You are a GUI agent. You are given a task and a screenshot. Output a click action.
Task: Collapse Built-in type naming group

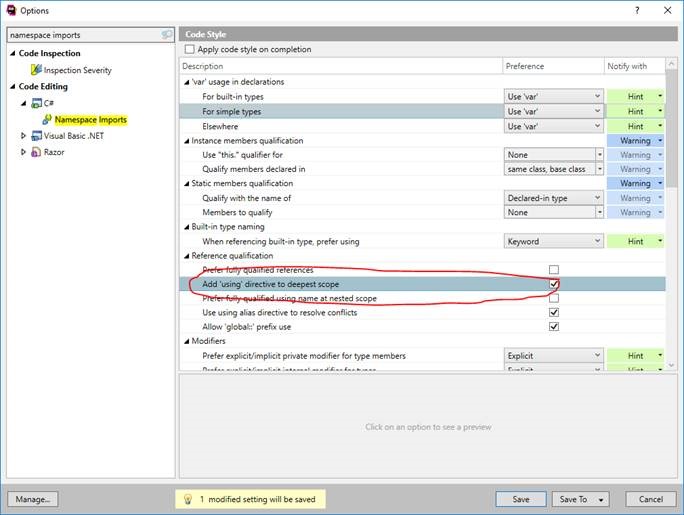point(187,227)
